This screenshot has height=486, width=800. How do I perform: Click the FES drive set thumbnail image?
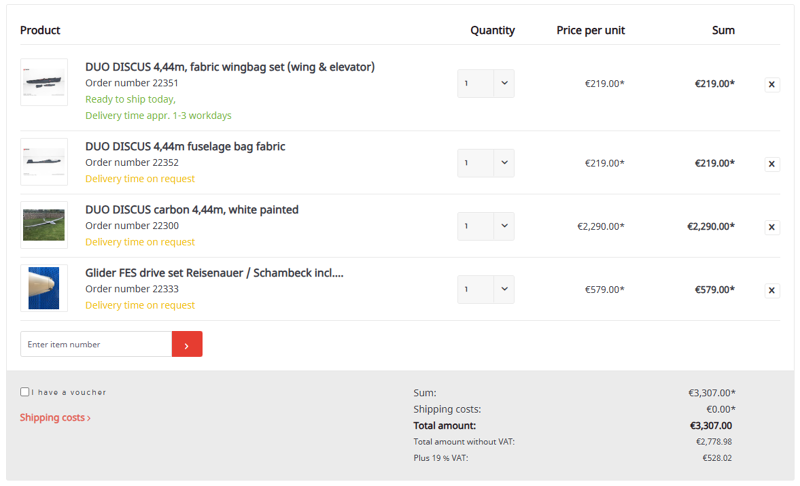click(x=44, y=288)
